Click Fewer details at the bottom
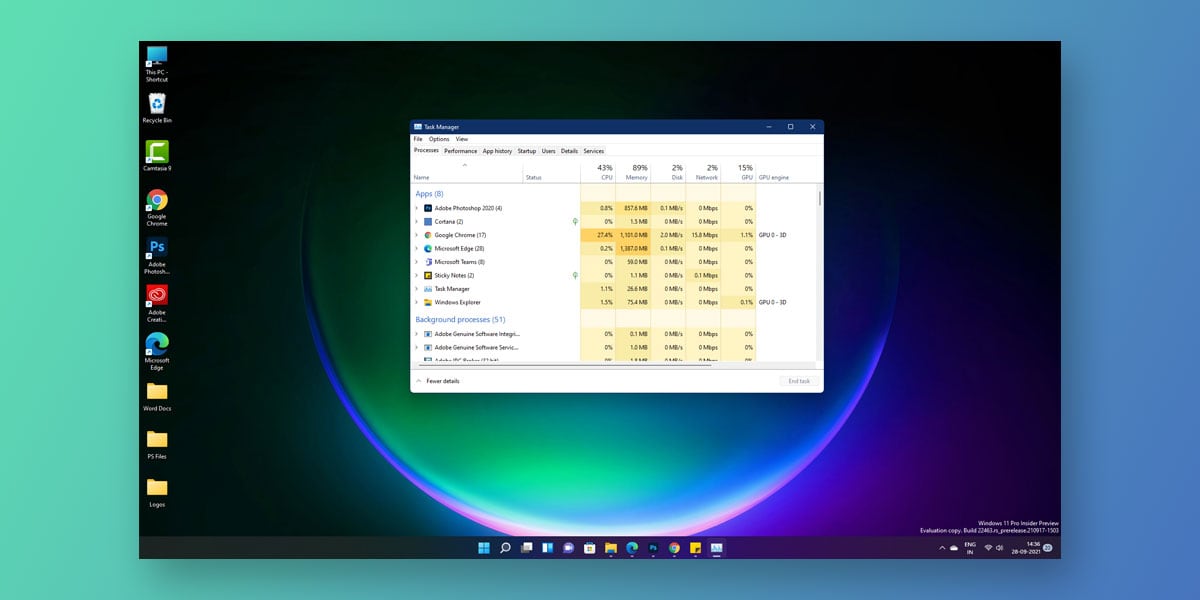This screenshot has height=600, width=1200. click(441, 381)
